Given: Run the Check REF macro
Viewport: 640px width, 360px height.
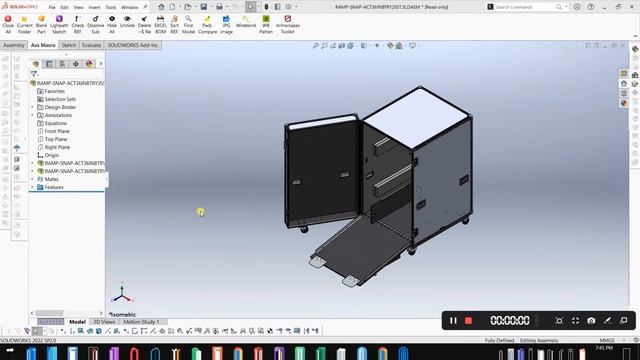Looking at the screenshot, I should (x=78, y=24).
